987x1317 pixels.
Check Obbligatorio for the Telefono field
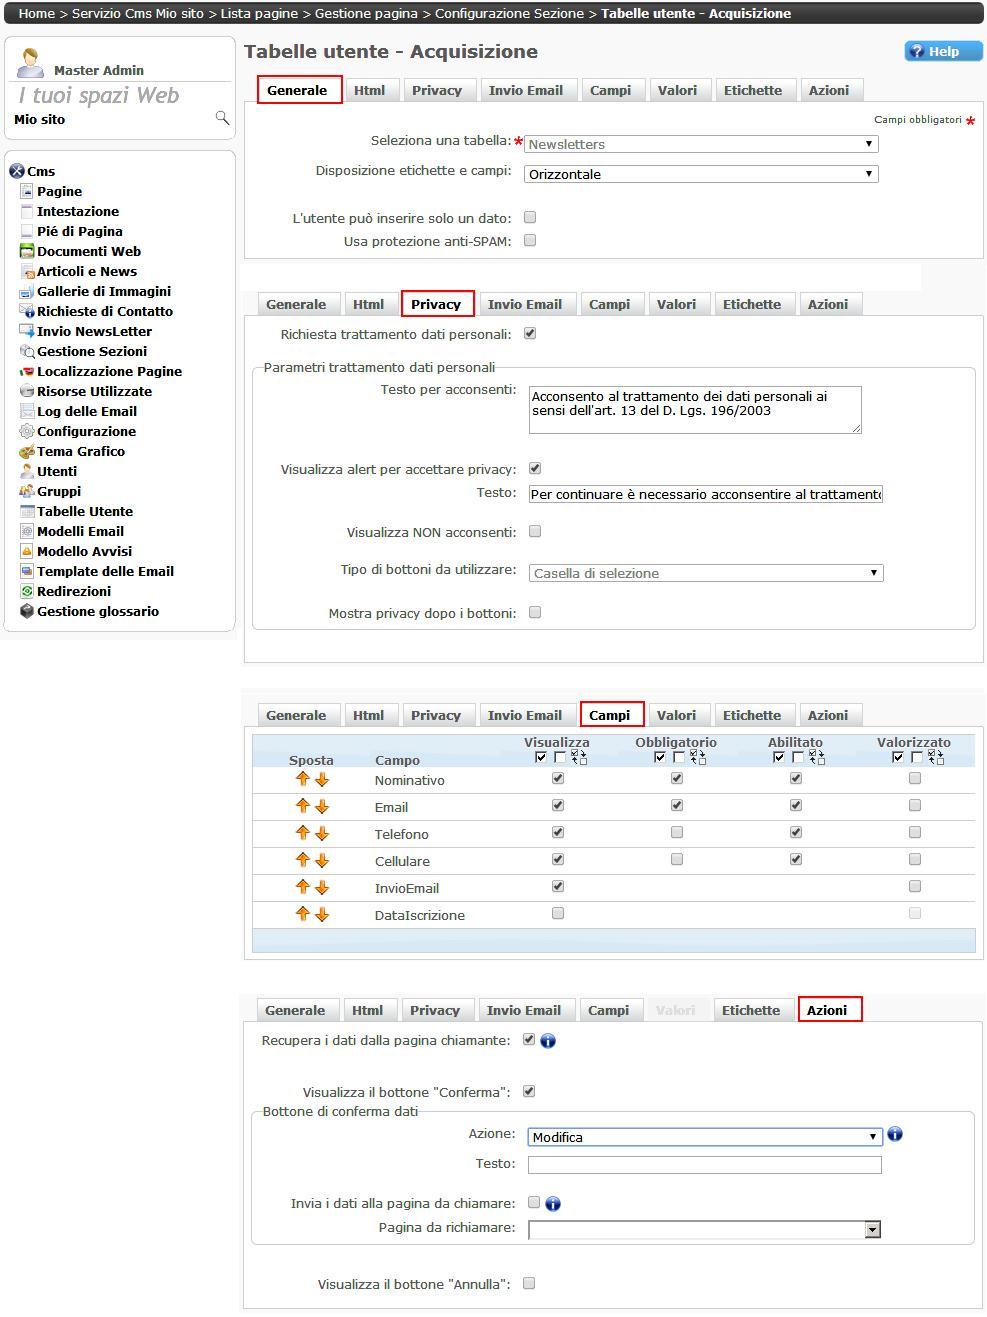click(x=677, y=832)
